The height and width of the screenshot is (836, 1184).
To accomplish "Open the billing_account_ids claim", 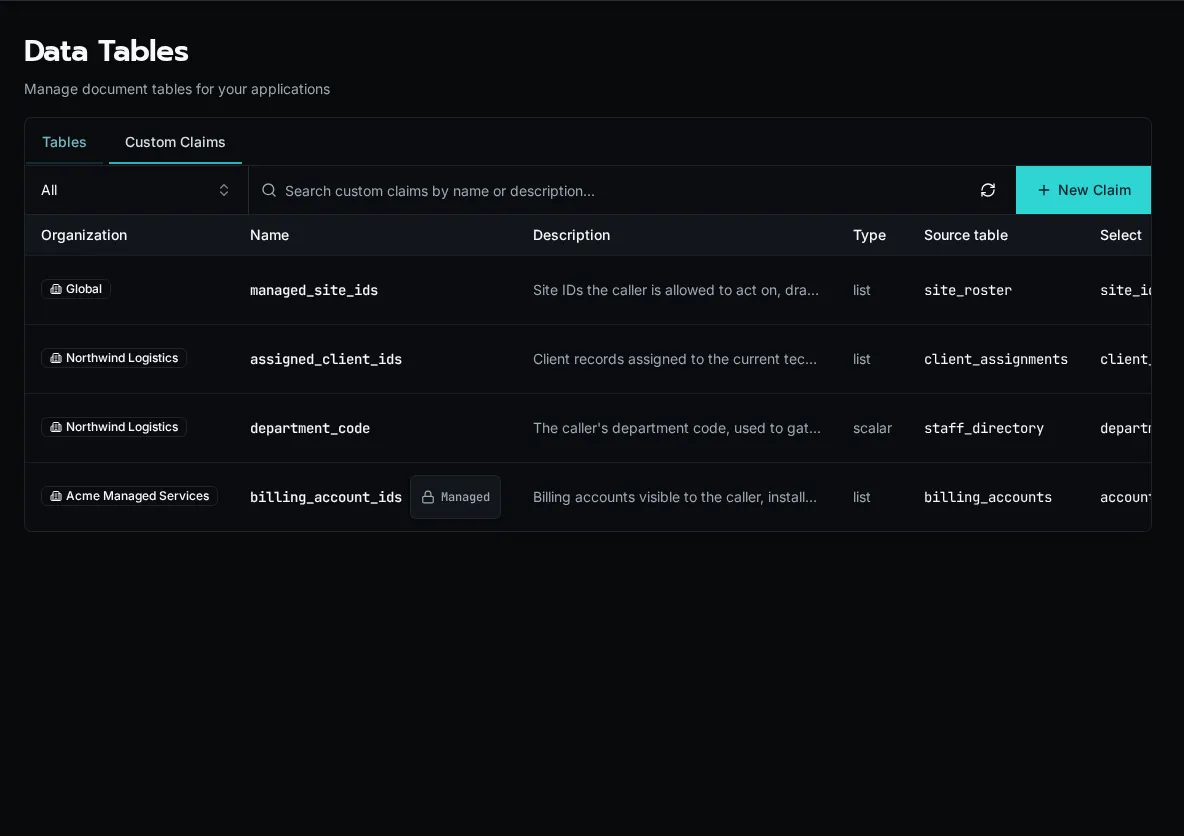I will click(326, 497).
